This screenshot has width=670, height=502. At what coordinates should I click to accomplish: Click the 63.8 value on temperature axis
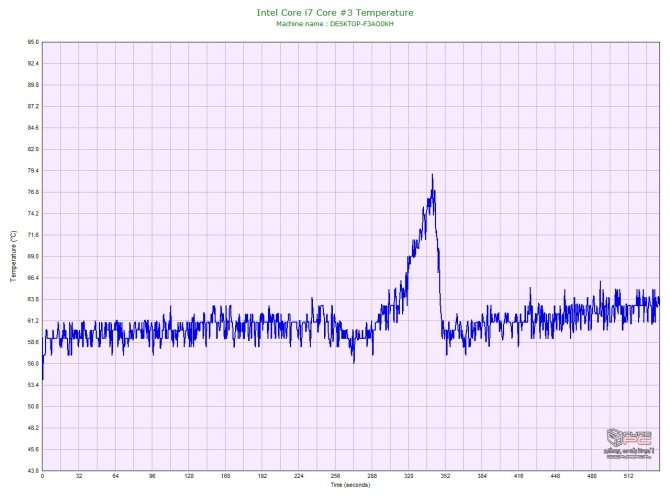tap(33, 299)
